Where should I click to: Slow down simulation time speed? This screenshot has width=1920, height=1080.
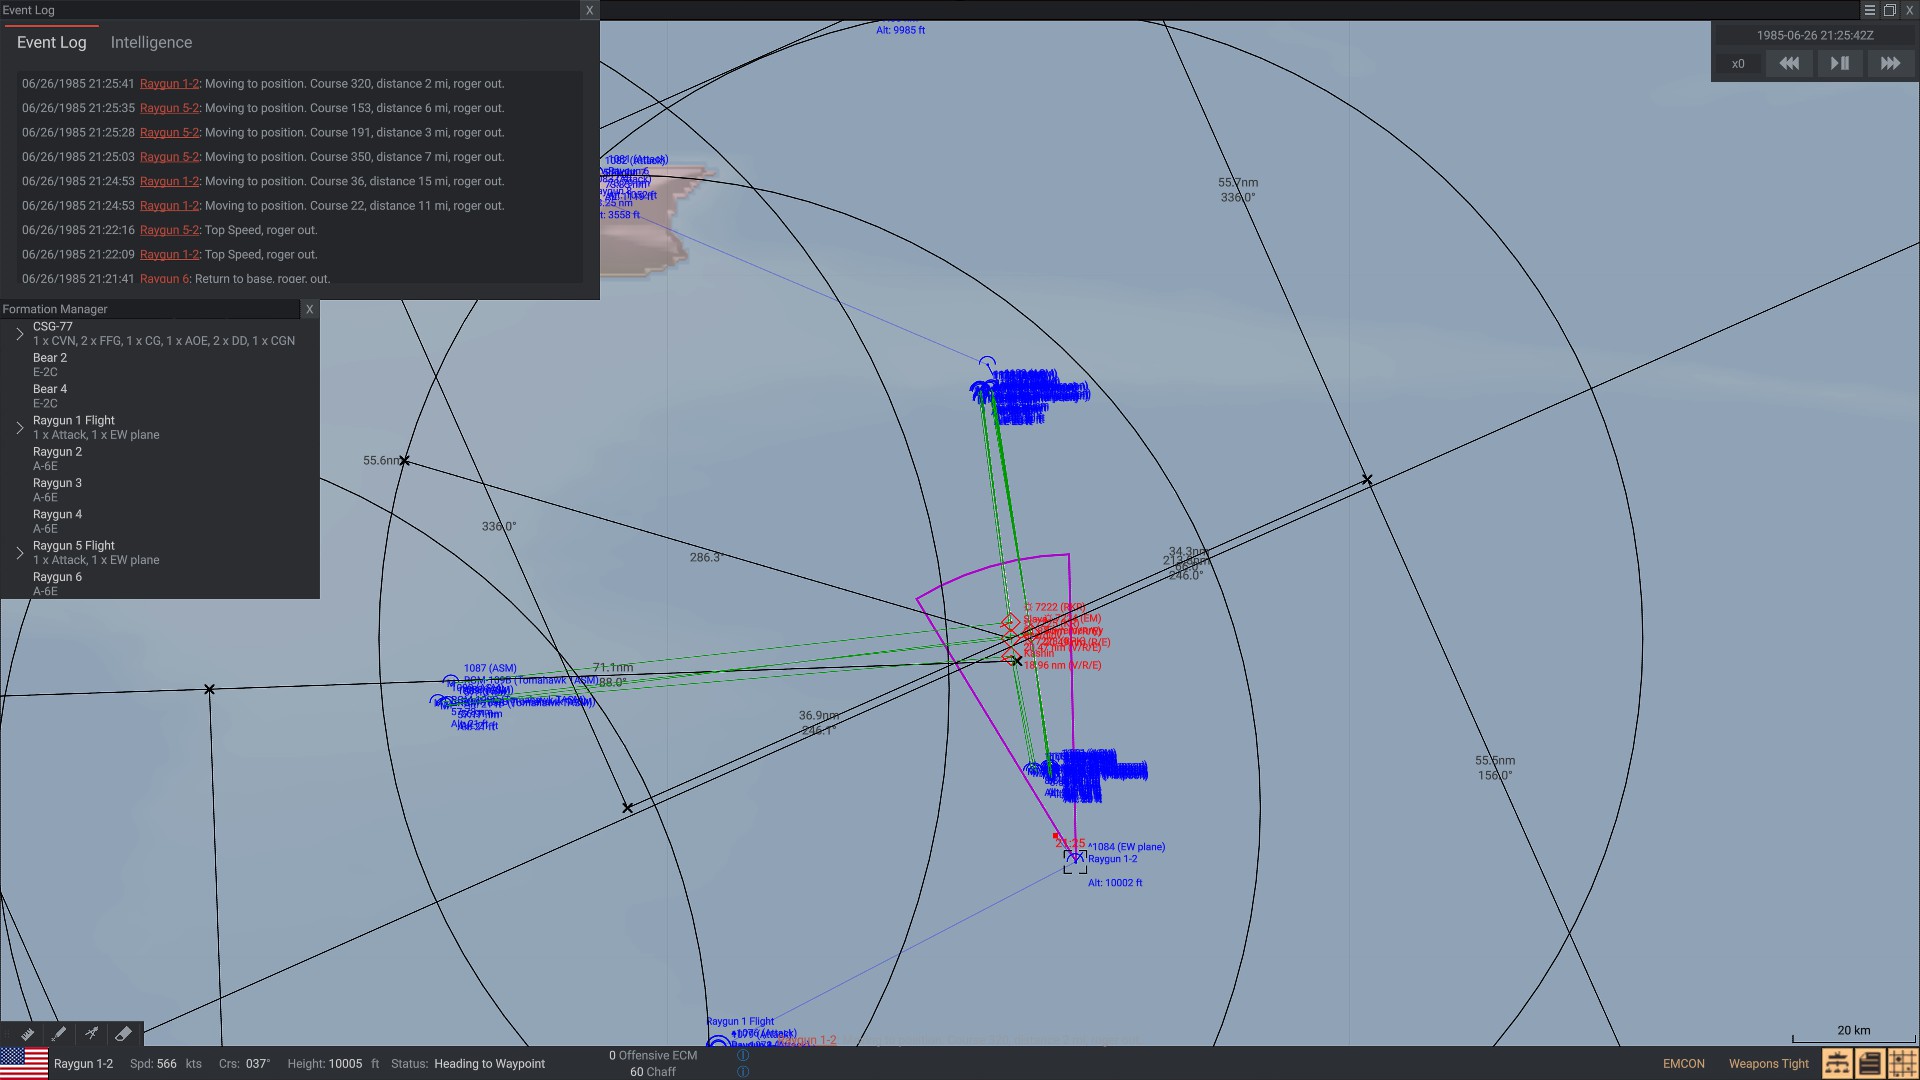(x=1789, y=63)
